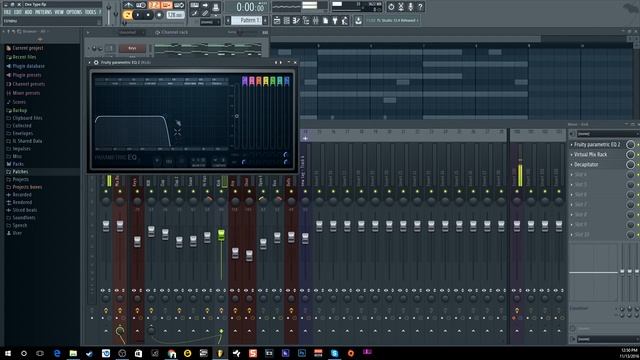Open EQ plugin window menu arrow

(x=89, y=62)
